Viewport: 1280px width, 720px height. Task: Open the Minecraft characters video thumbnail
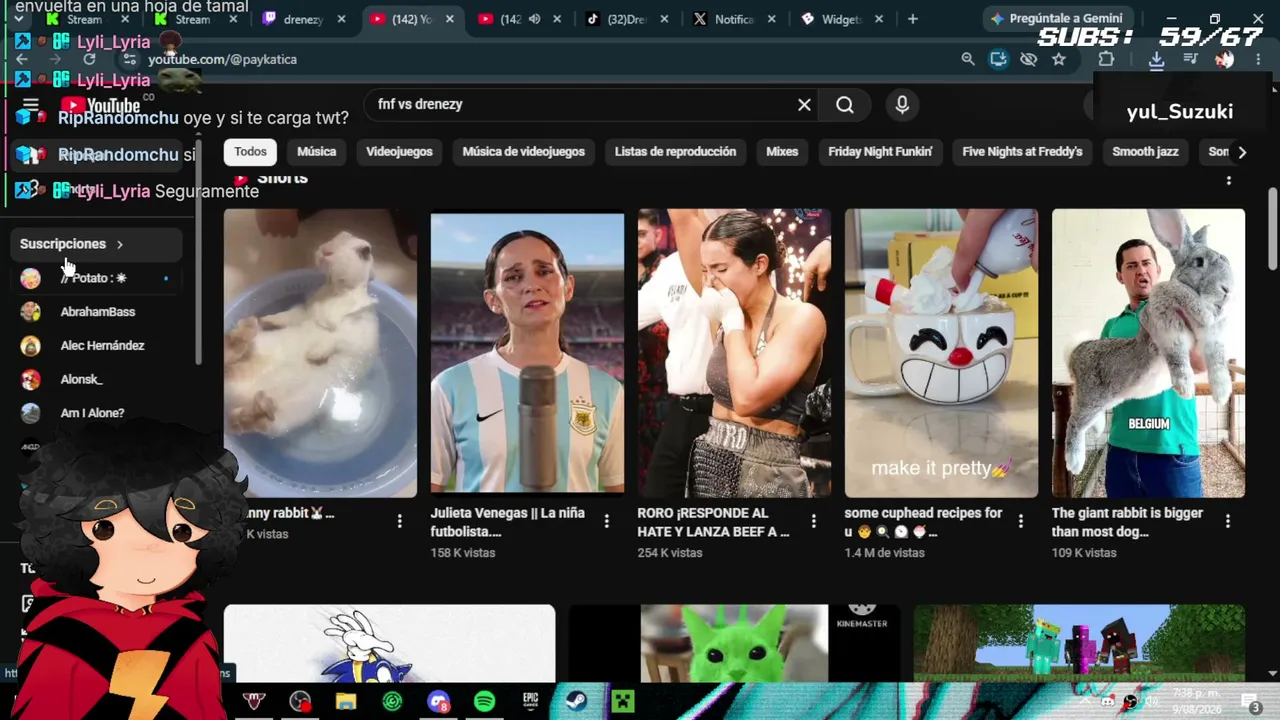click(1079, 643)
